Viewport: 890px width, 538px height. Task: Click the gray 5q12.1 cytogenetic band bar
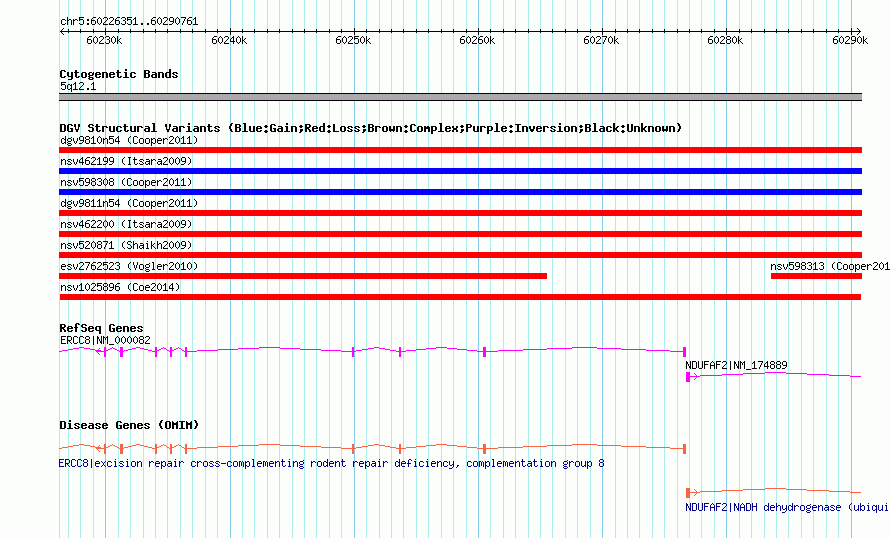pos(460,97)
